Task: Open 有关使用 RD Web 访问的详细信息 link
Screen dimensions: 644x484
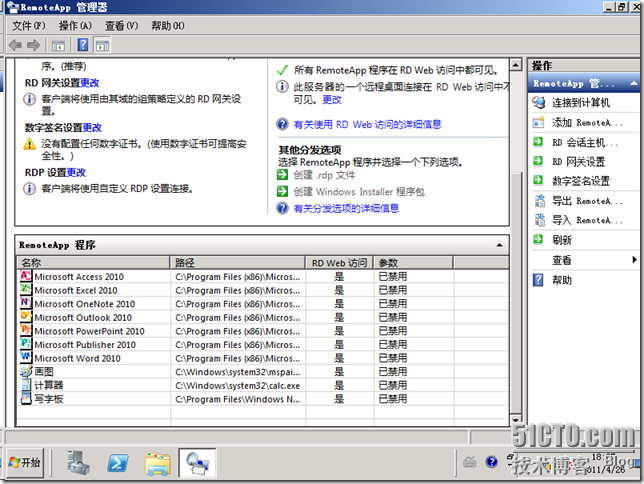Action: coord(368,124)
